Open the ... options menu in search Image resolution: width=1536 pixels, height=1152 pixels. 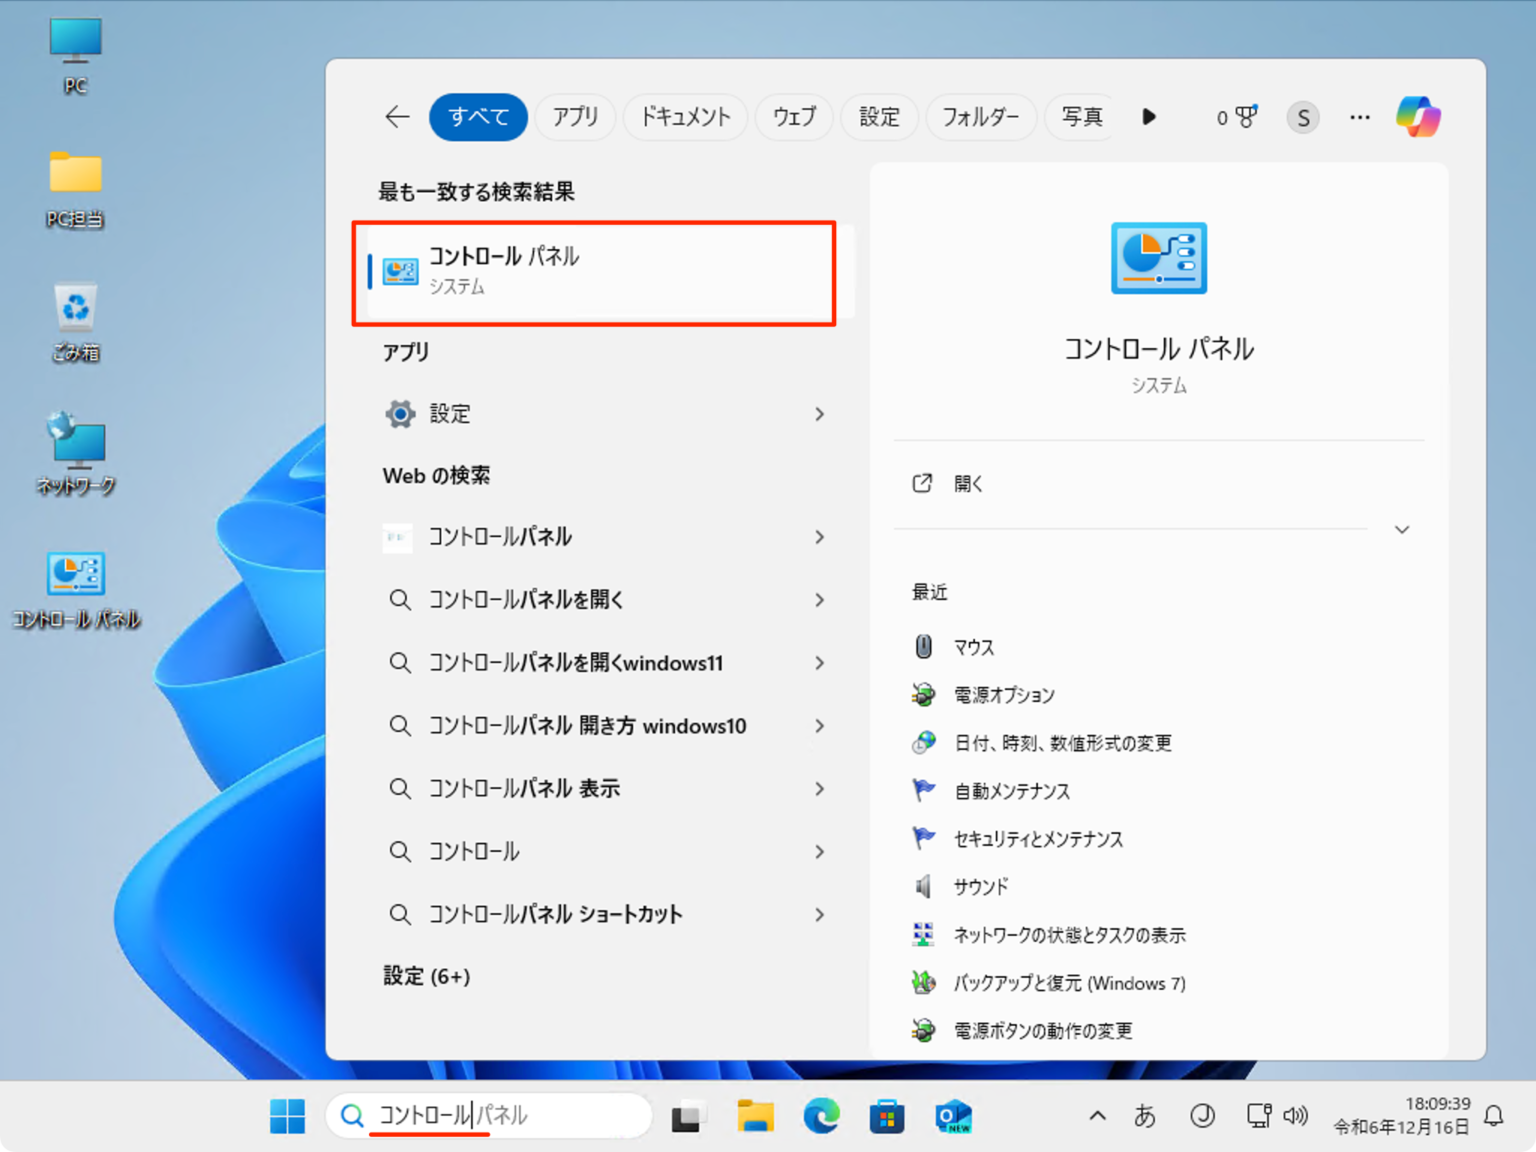(1359, 117)
